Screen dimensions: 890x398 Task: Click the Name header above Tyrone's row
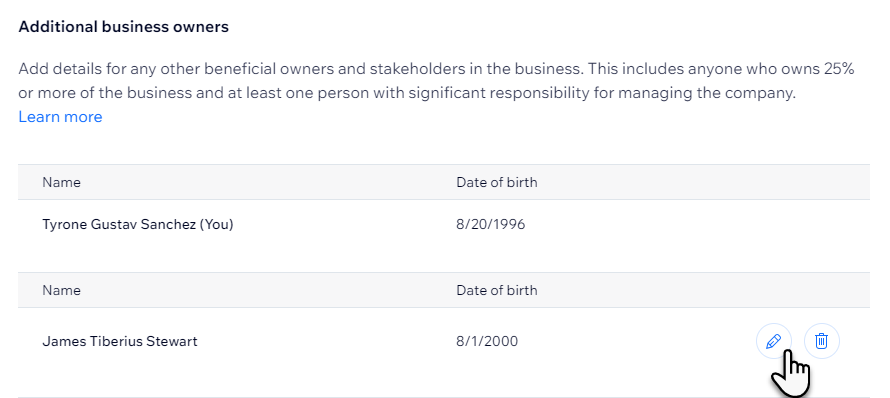61,182
